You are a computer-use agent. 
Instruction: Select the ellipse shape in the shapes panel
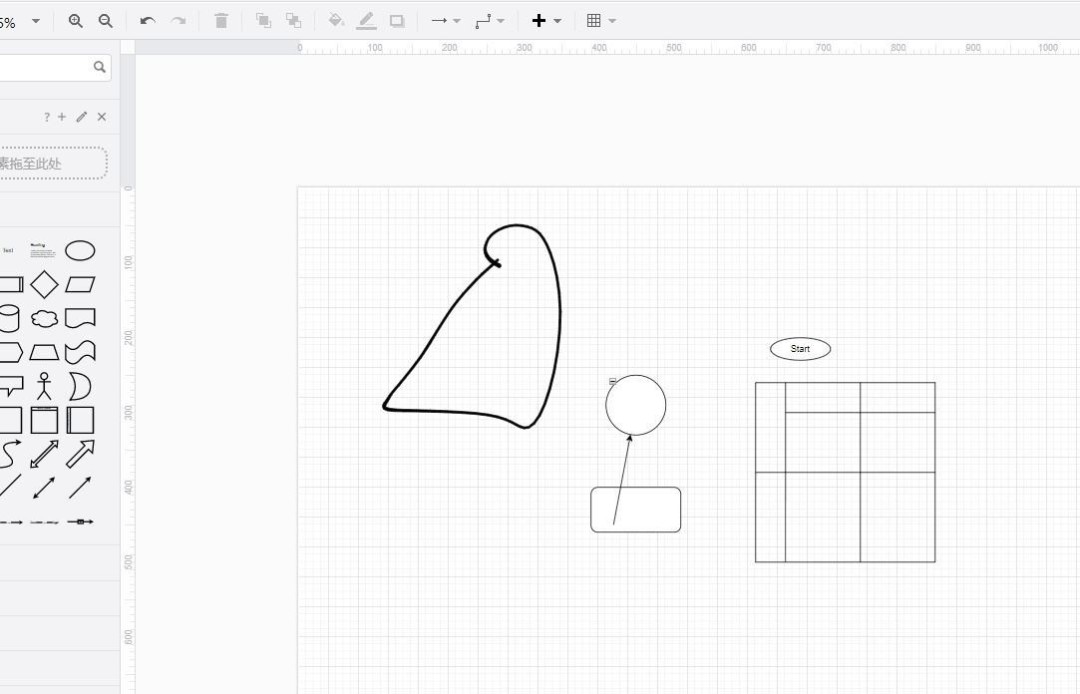click(x=80, y=251)
